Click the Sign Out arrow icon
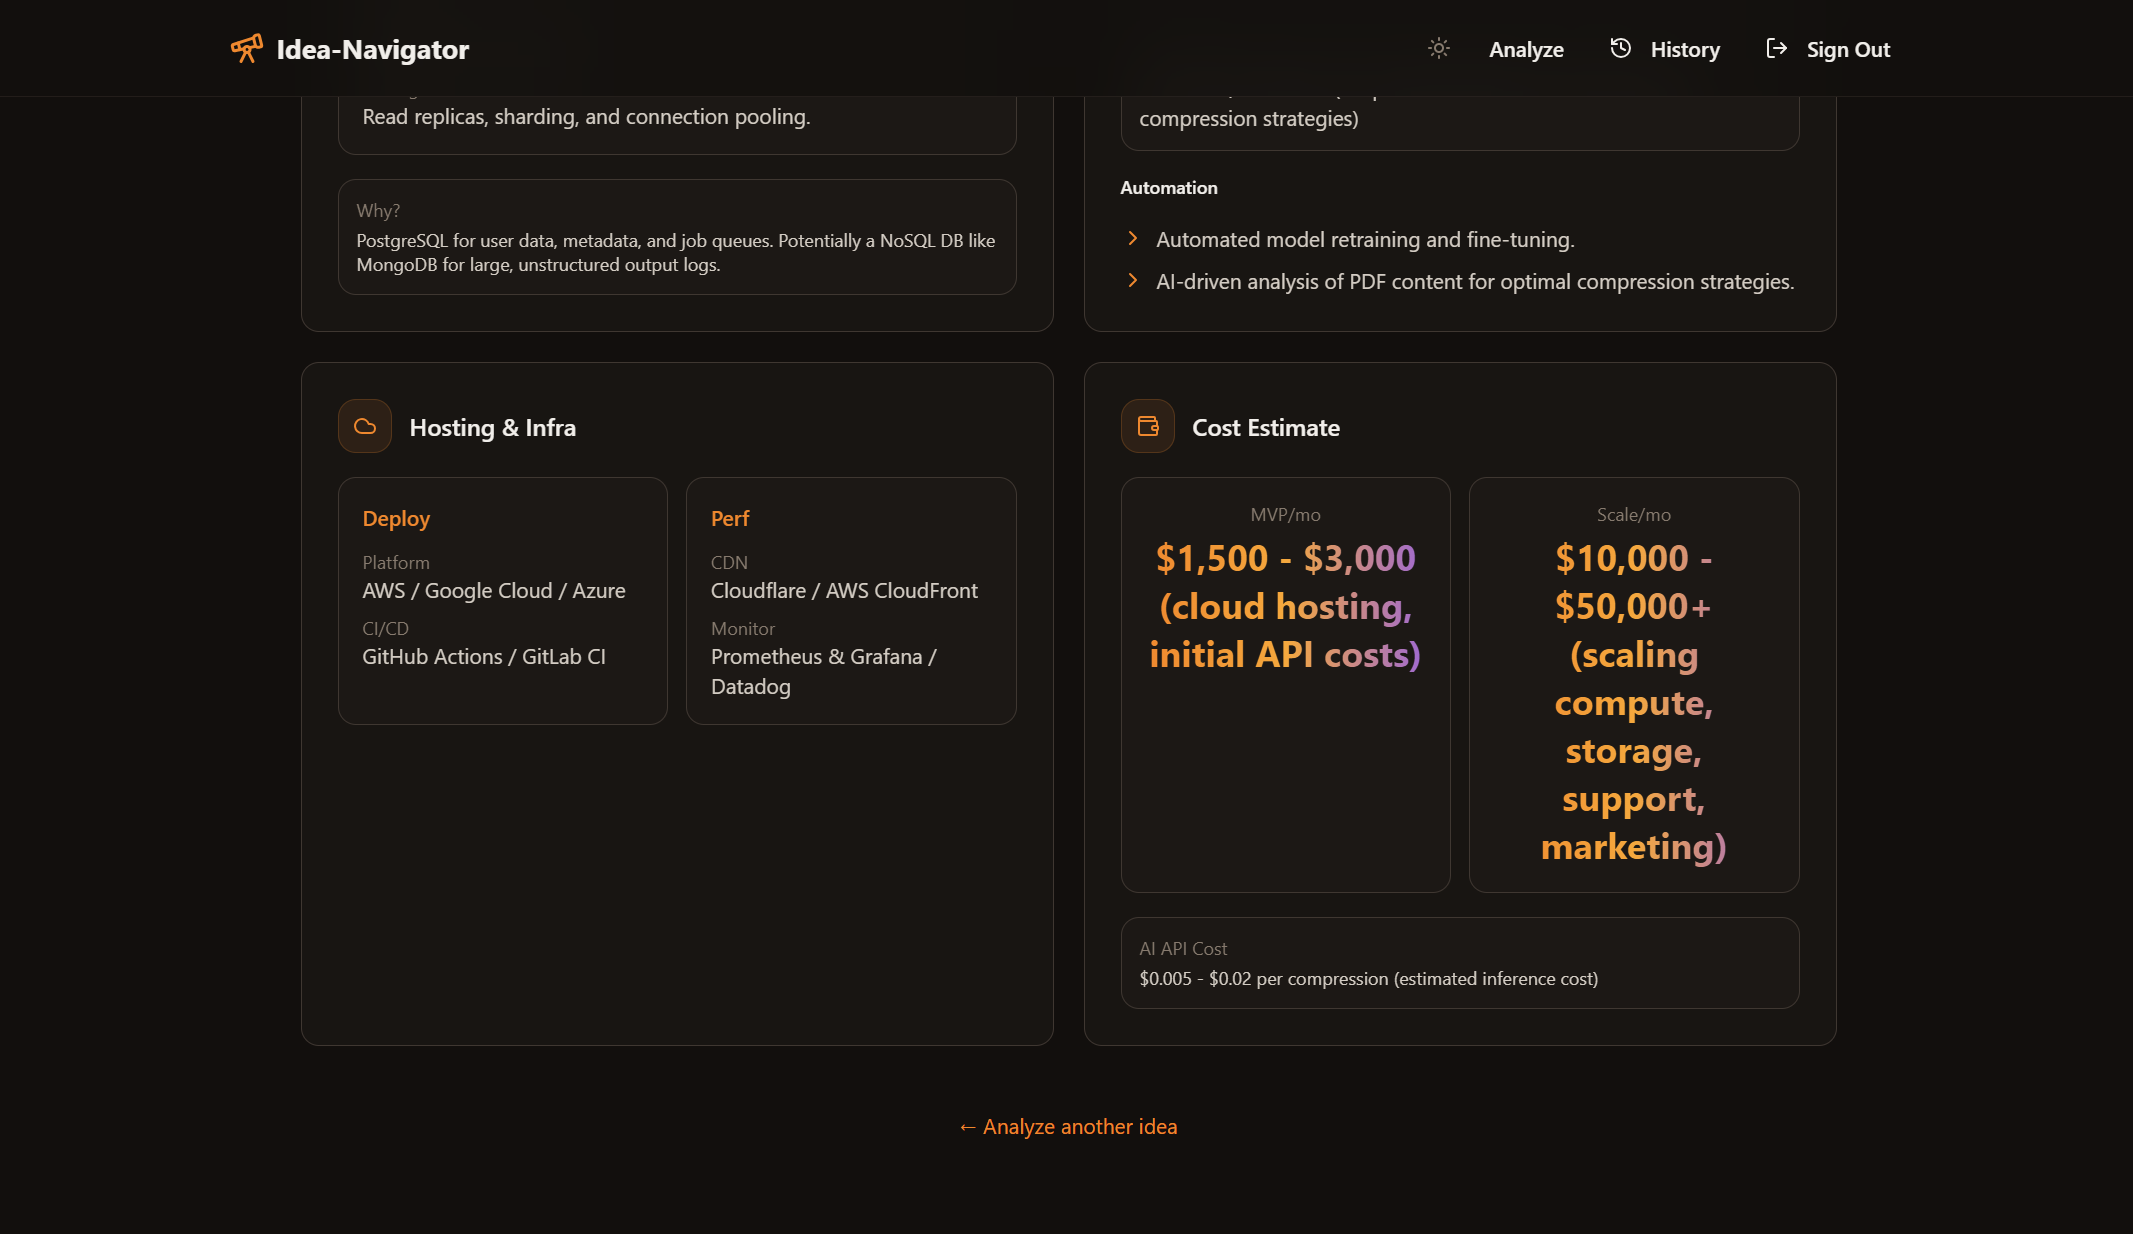2133x1234 pixels. (x=1776, y=48)
